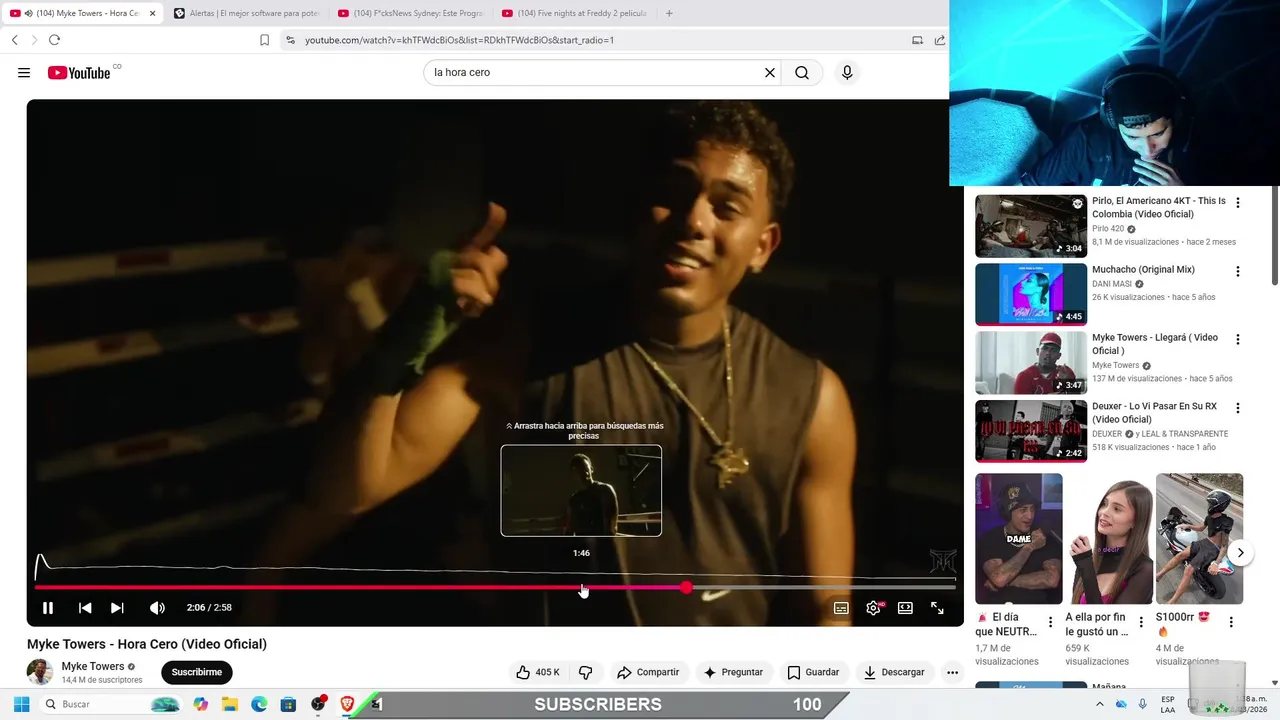Switch to the Myke Towers - Hora Cero tab
This screenshot has height=720, width=1280.
82,13
